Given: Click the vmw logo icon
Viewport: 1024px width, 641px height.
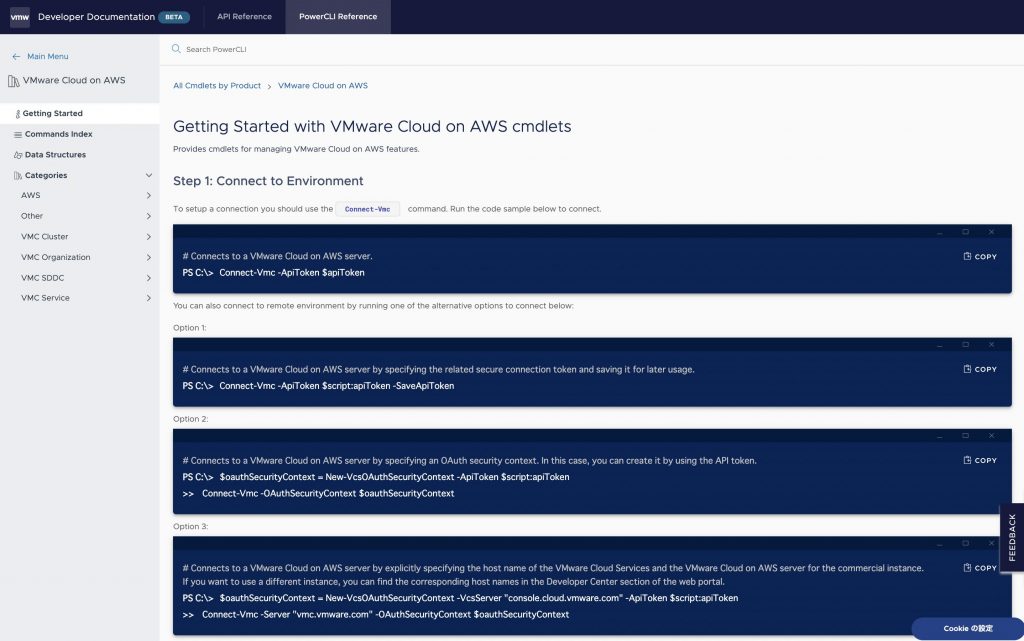Looking at the screenshot, I should click(x=20, y=17).
